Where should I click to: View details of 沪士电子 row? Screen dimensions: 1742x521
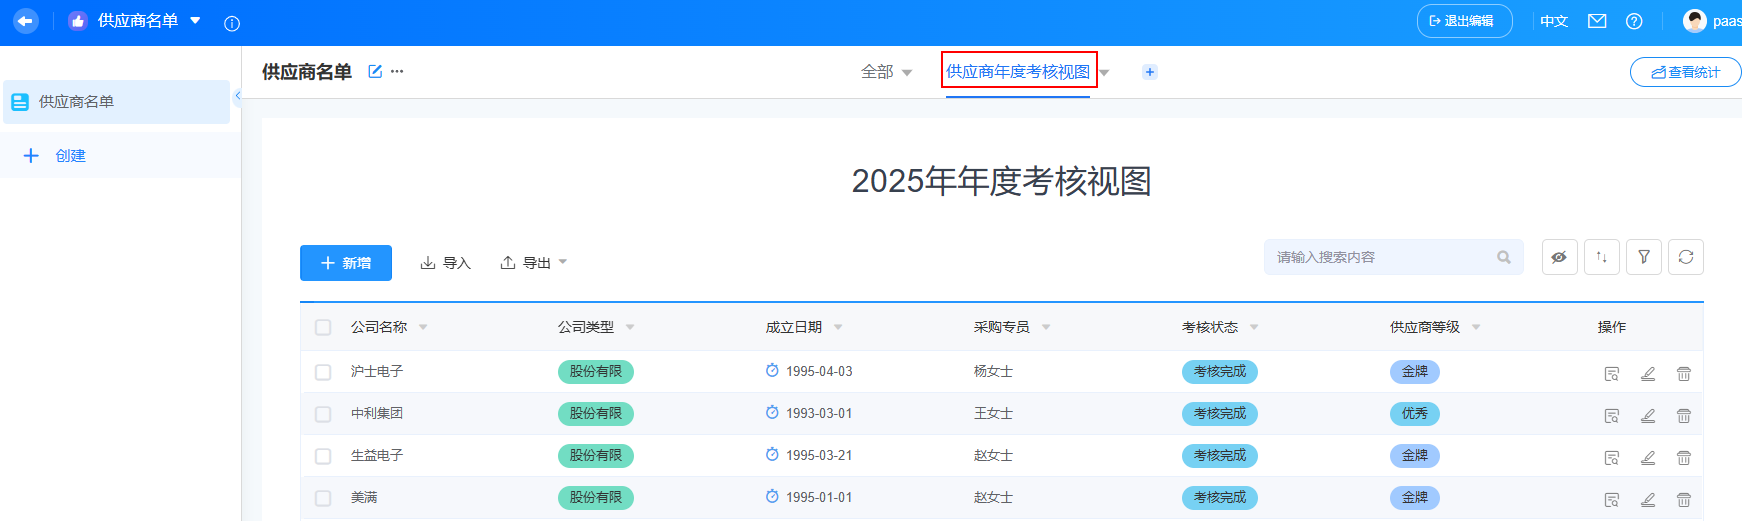[x=1612, y=374]
